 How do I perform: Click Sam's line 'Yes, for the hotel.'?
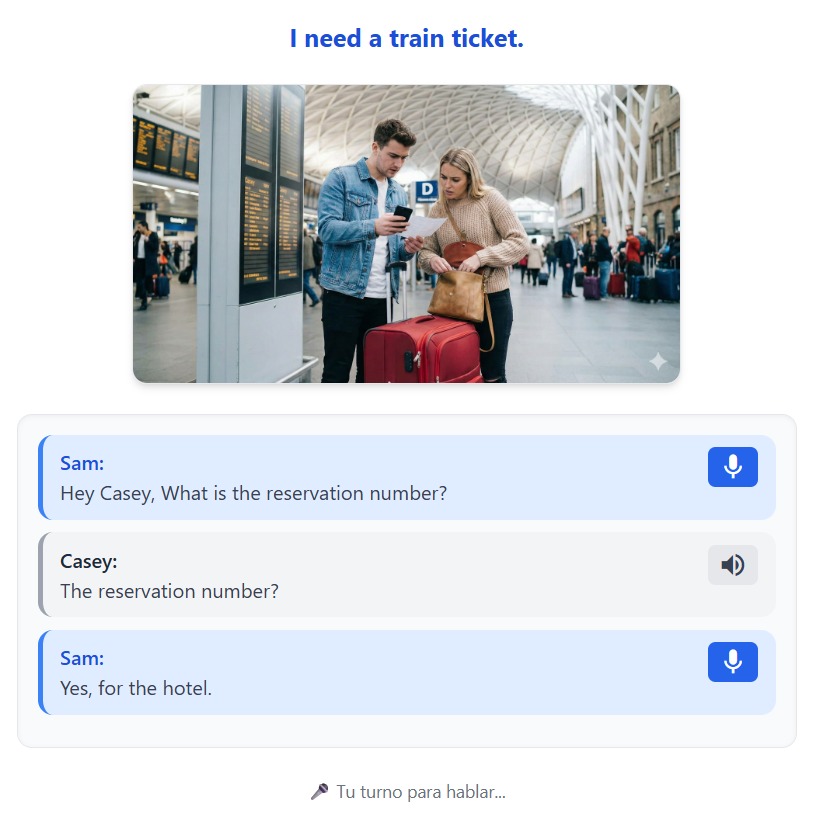136,688
